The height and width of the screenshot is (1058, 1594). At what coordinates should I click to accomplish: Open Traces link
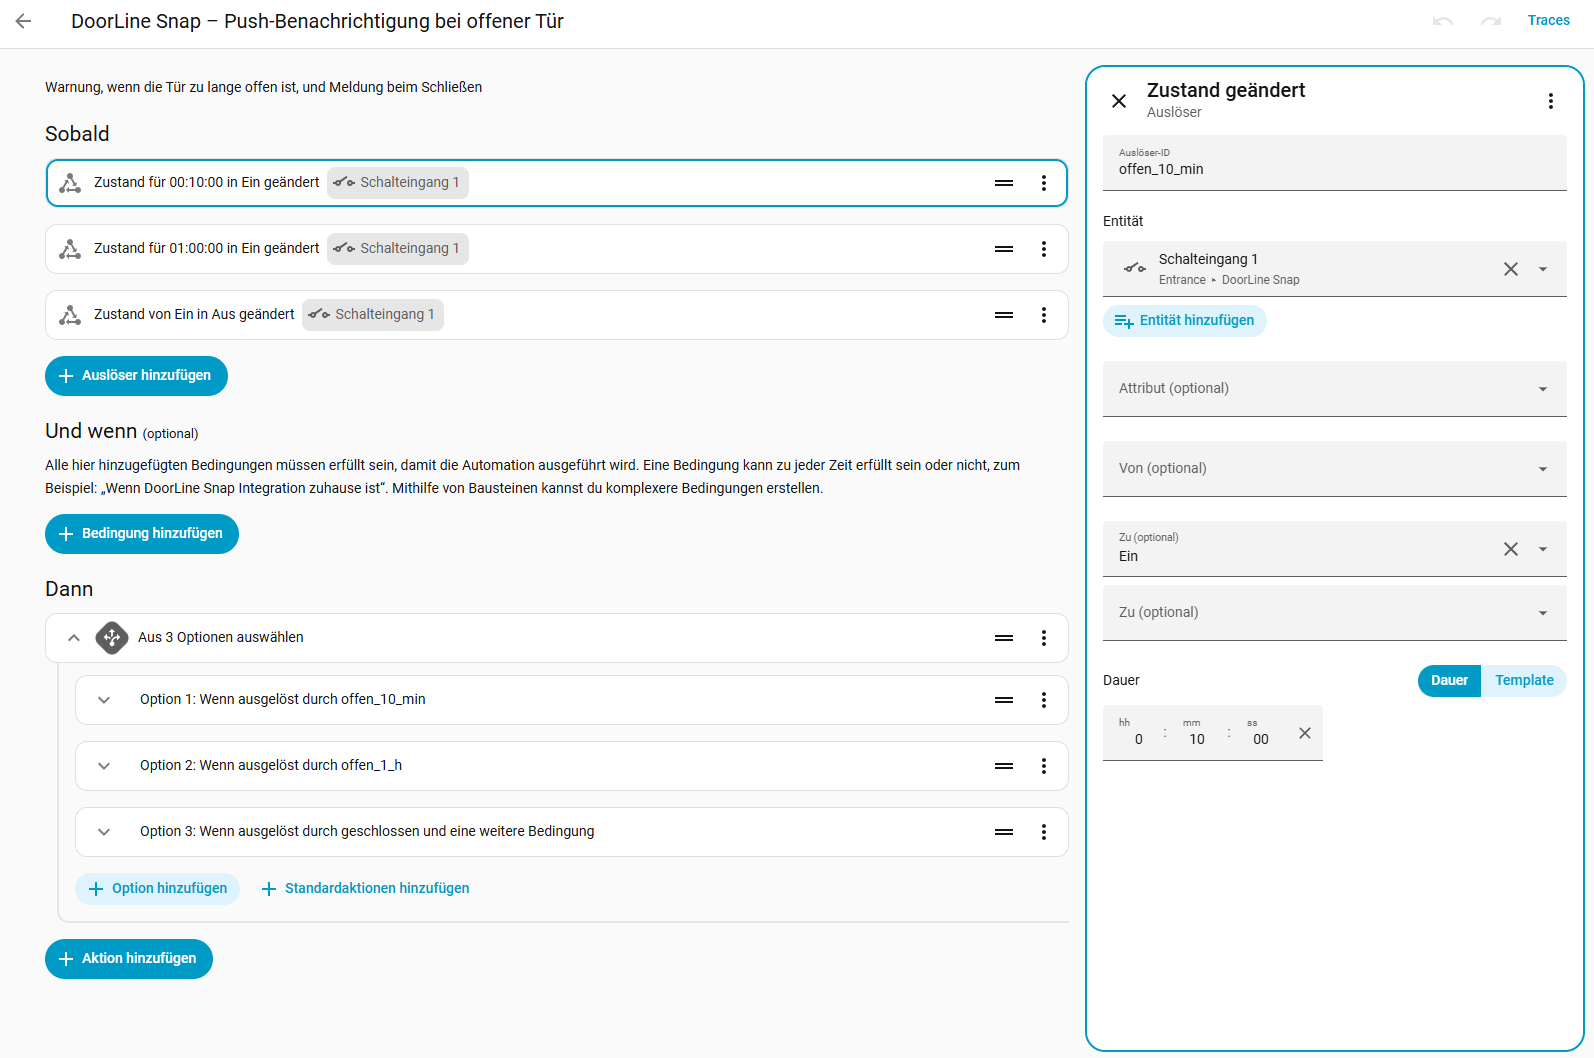(x=1548, y=20)
